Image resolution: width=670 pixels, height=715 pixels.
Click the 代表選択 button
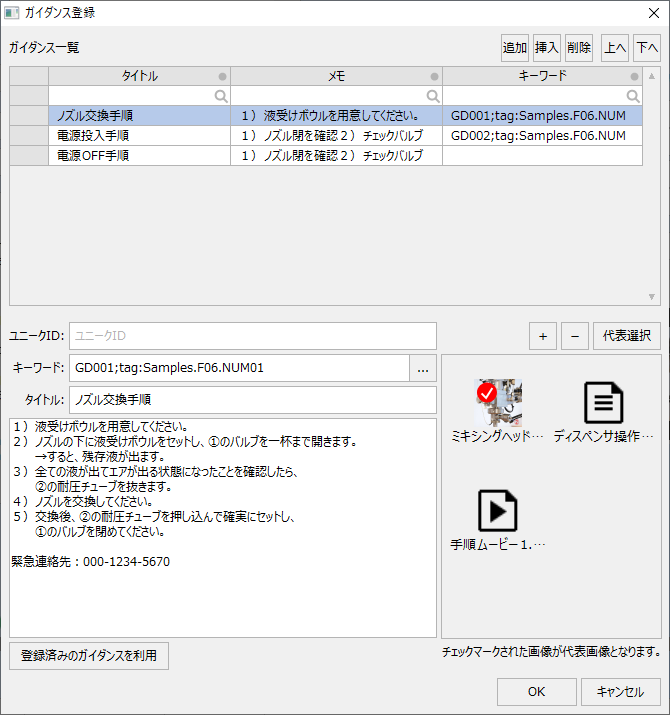point(627,336)
